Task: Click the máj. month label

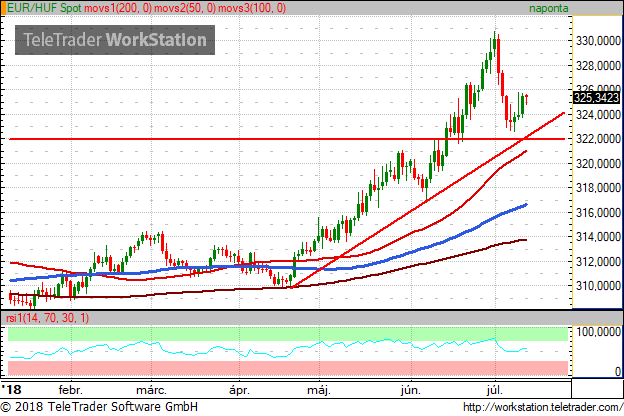Action: click(x=319, y=390)
